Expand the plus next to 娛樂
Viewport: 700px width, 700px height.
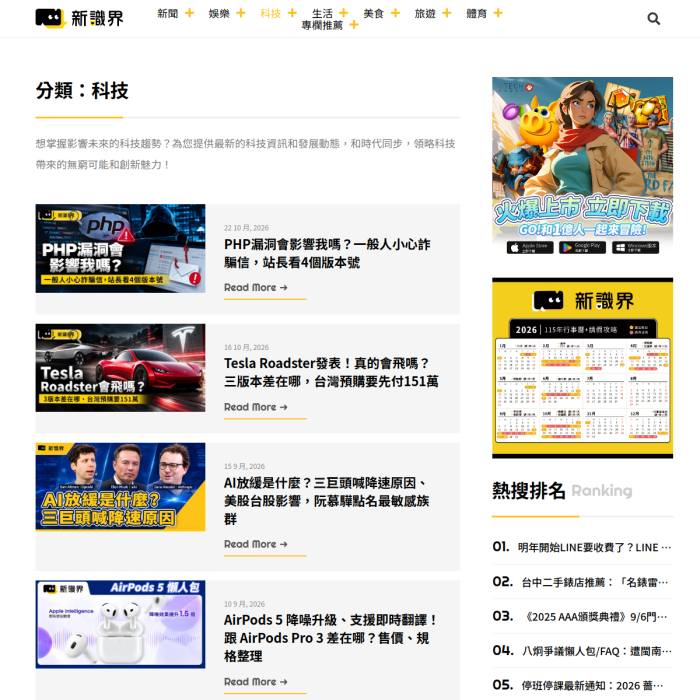pos(241,13)
